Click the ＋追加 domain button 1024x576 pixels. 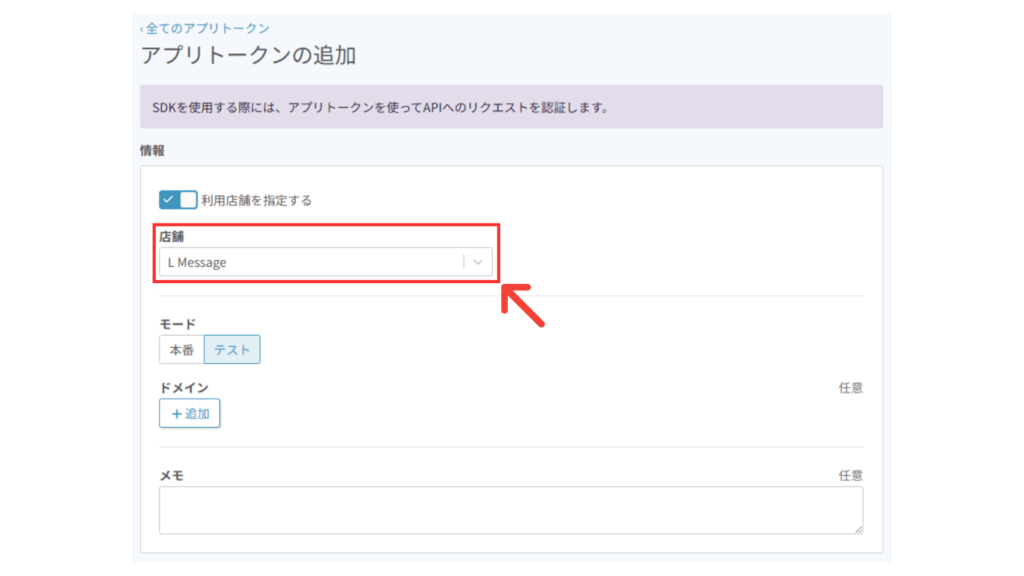click(189, 413)
